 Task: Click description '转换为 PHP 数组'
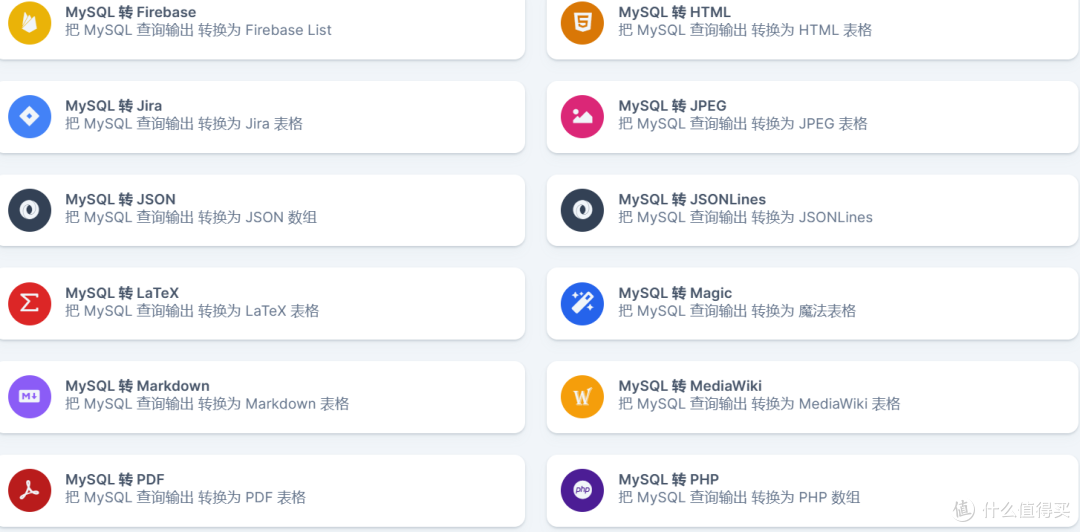pos(806,498)
